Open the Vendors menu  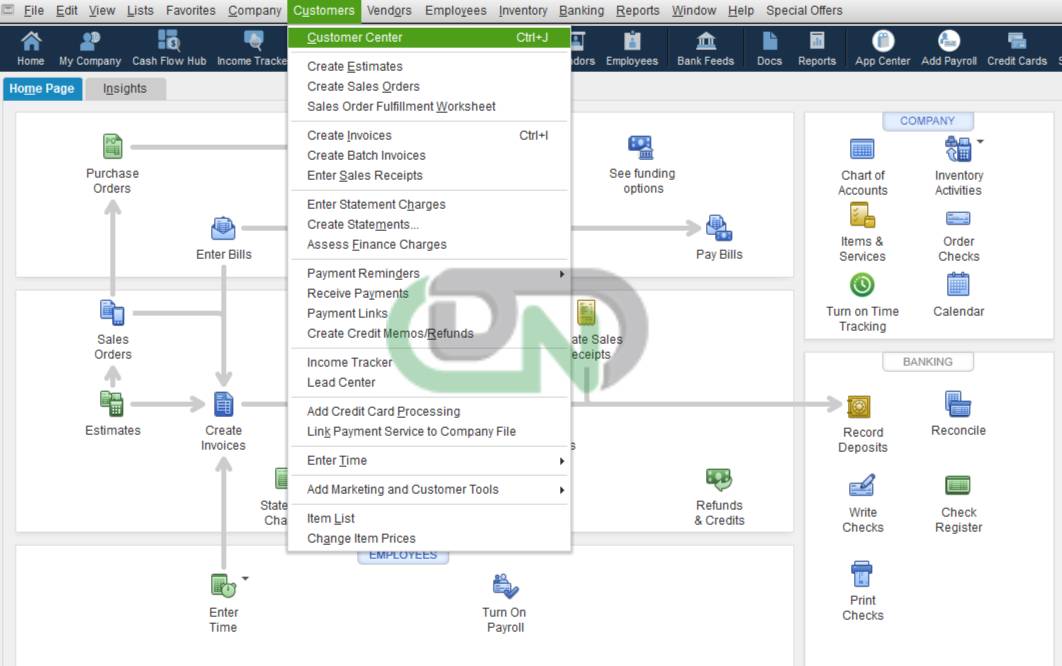point(389,10)
